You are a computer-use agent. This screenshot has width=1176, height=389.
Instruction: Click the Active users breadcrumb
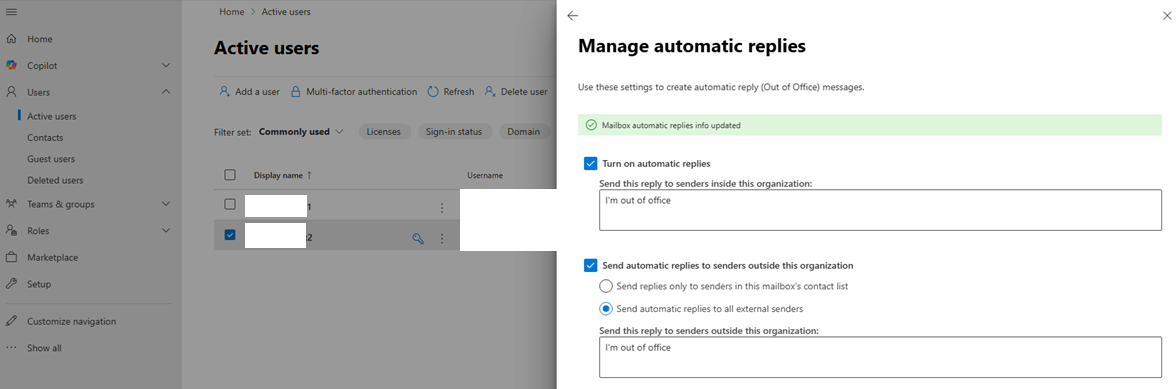click(286, 12)
